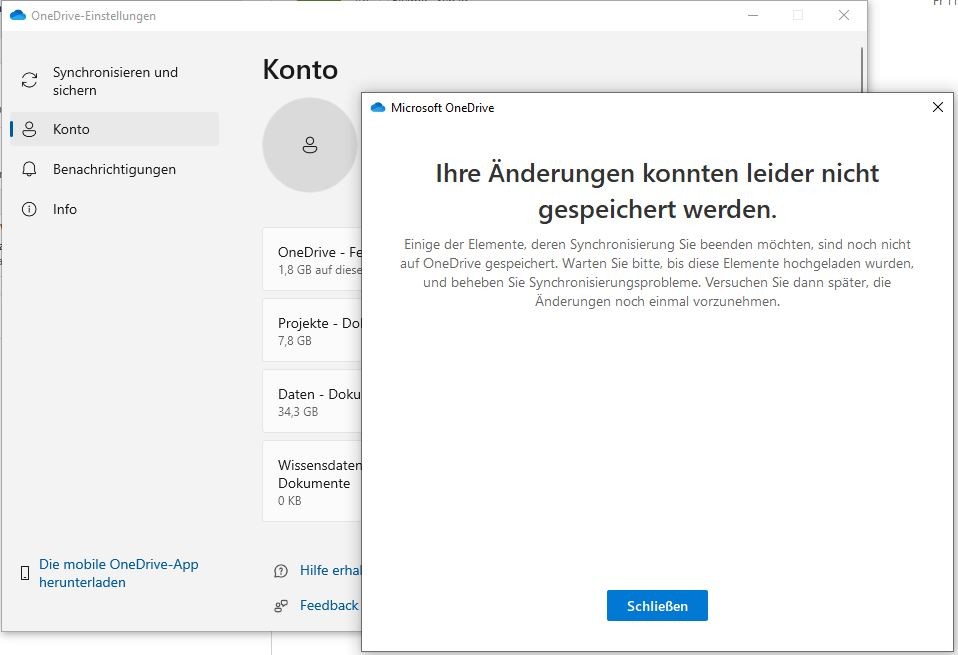Click the question mark help icon

pos(281,571)
